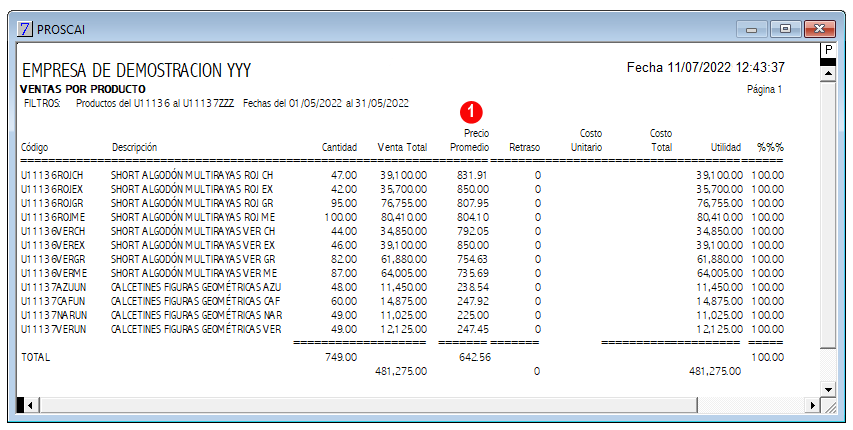Click the black marker beside horizontal scrollbar
This screenshot has height=430, width=853.
click(x=21, y=405)
